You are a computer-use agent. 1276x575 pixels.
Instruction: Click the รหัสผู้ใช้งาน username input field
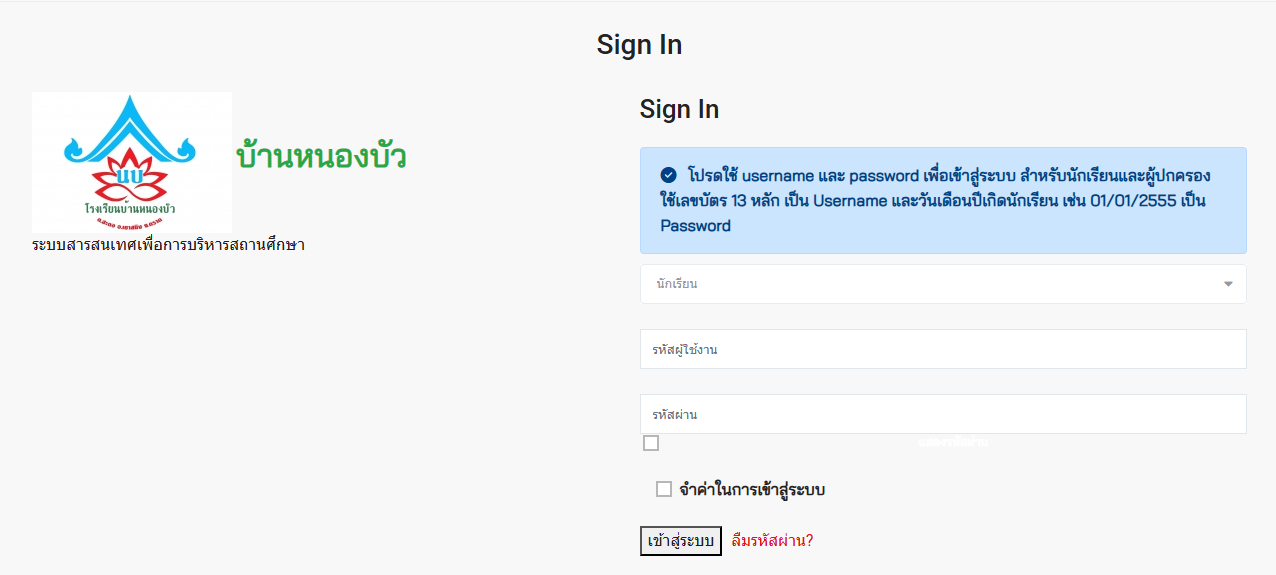943,349
